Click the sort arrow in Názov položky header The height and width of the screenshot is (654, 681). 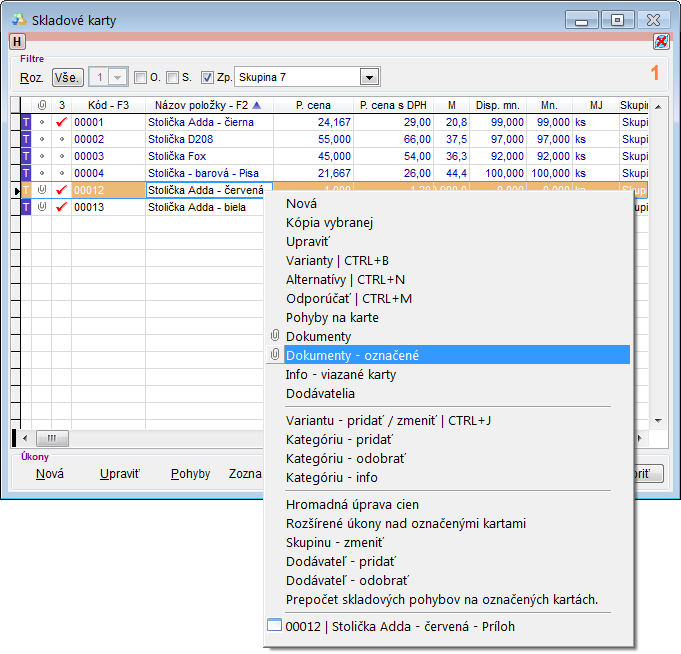pyautogui.click(x=257, y=105)
